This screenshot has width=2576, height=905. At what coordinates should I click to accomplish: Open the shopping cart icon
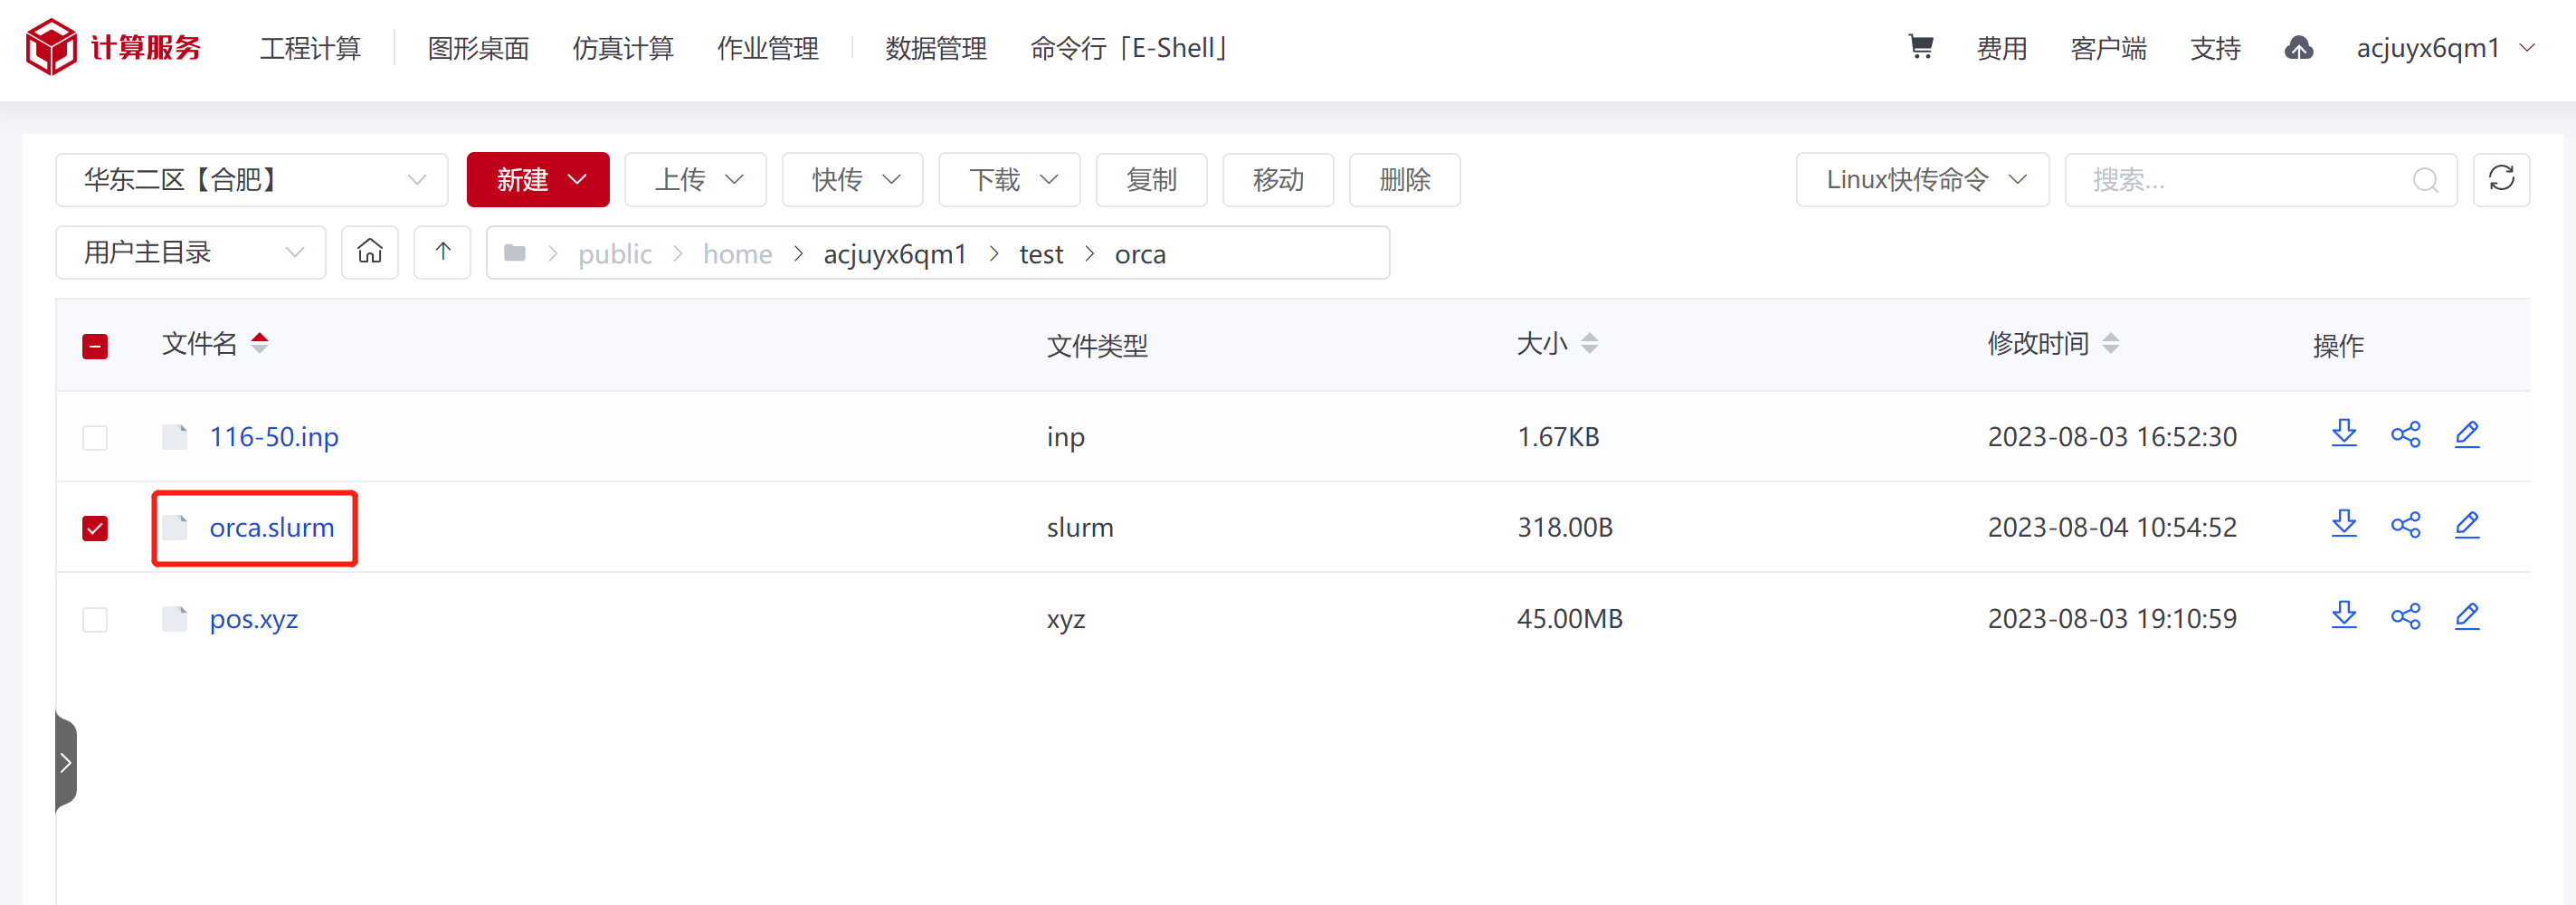click(x=1920, y=47)
